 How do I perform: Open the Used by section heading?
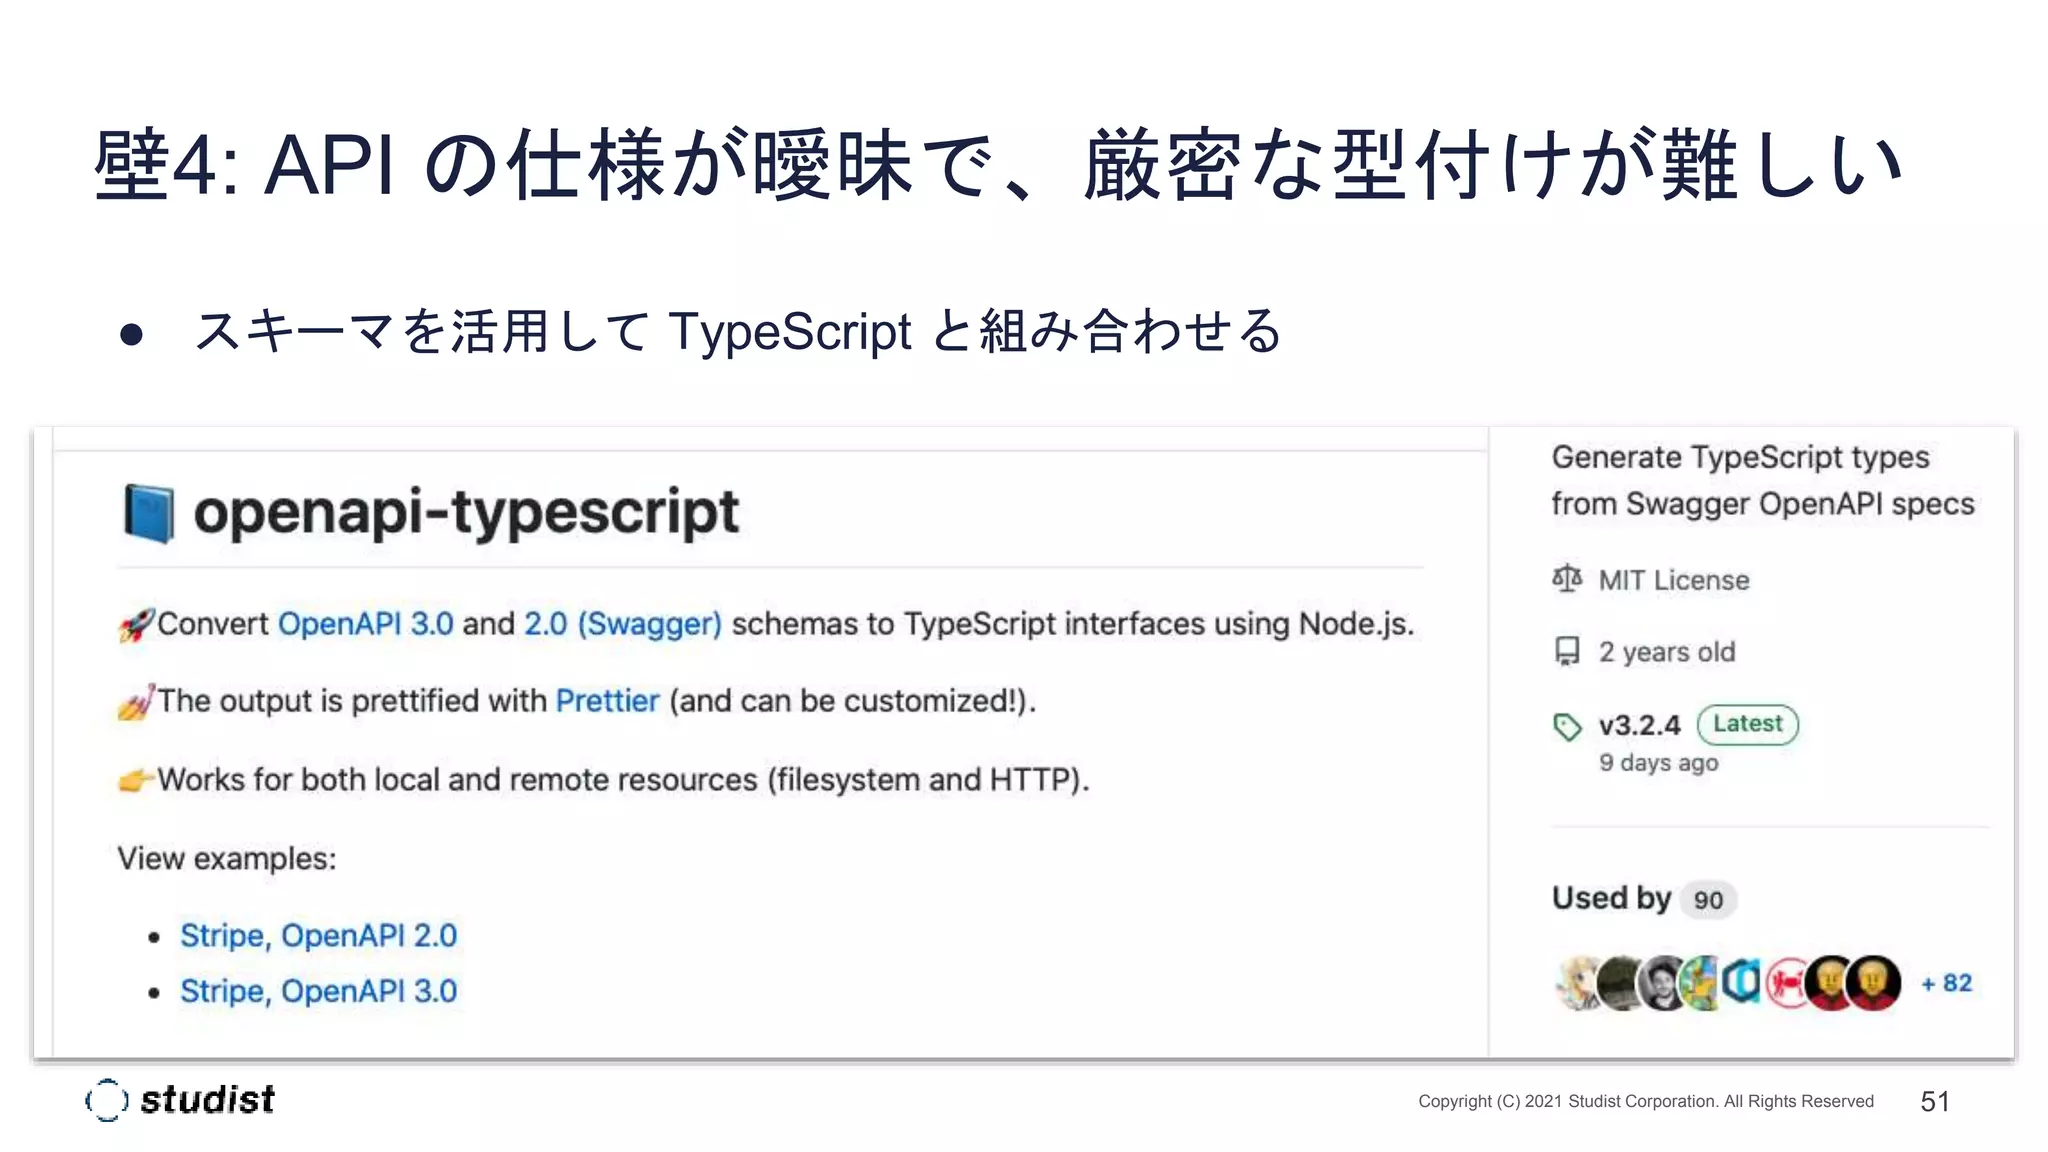[1610, 898]
